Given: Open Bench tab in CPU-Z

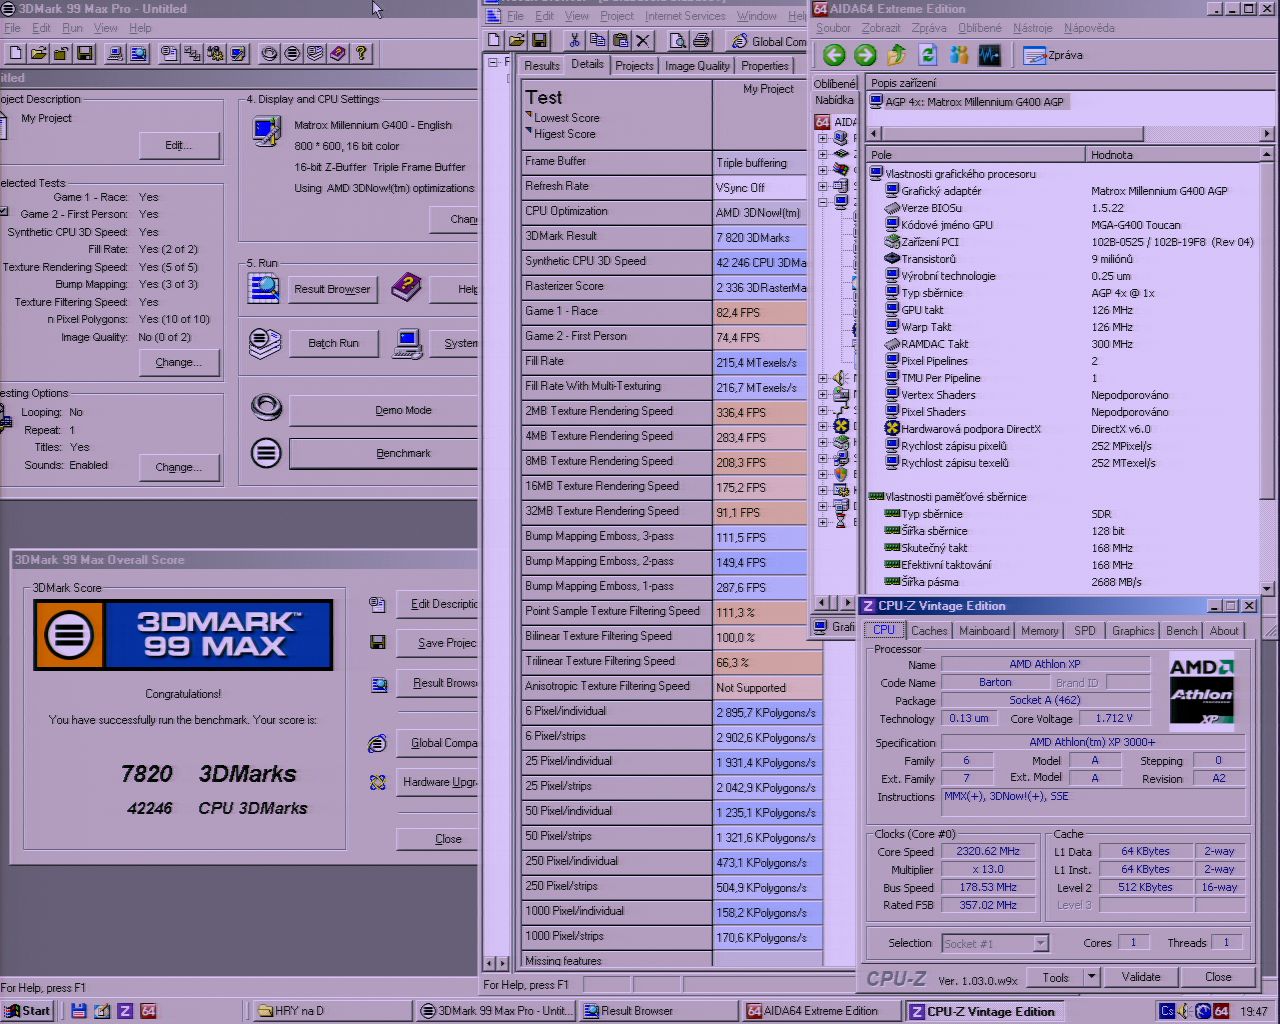Looking at the screenshot, I should pyautogui.click(x=1182, y=631).
